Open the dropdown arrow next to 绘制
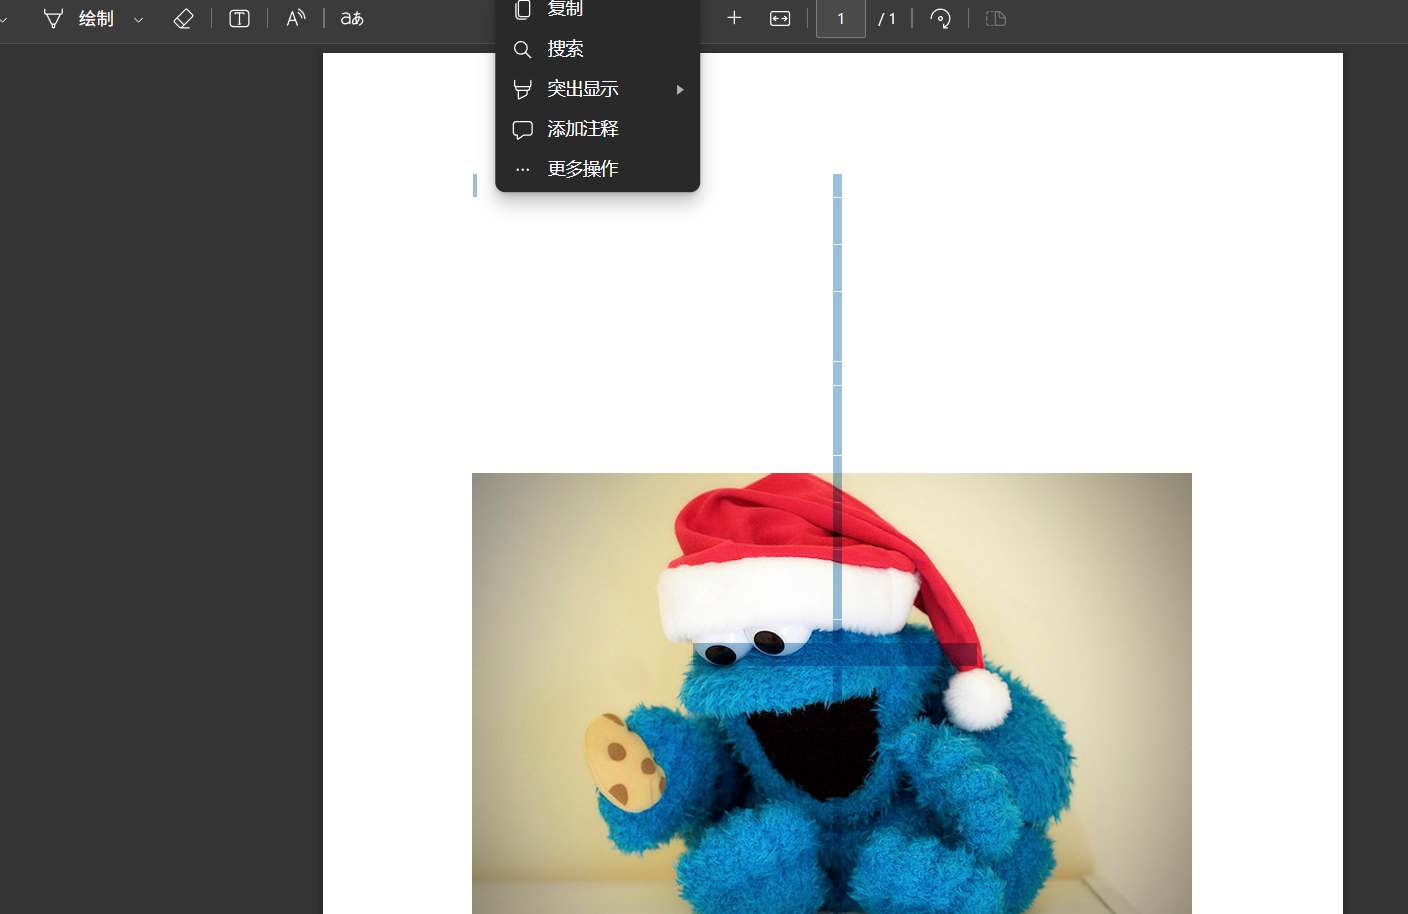The image size is (1408, 914). [x=138, y=19]
